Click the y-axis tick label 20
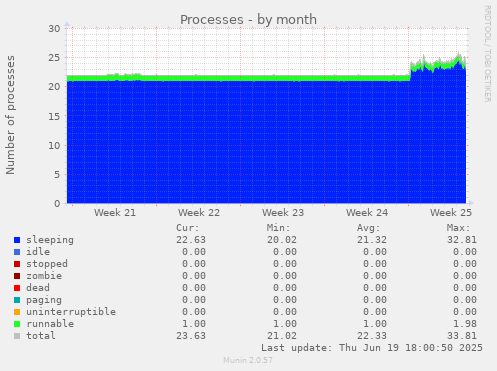 pyautogui.click(x=54, y=87)
